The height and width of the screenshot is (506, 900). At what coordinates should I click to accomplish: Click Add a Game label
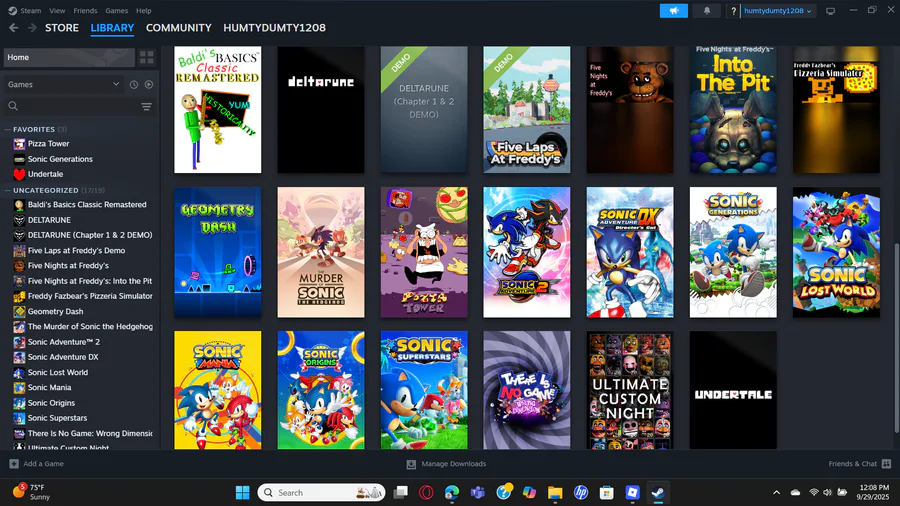(x=44, y=464)
